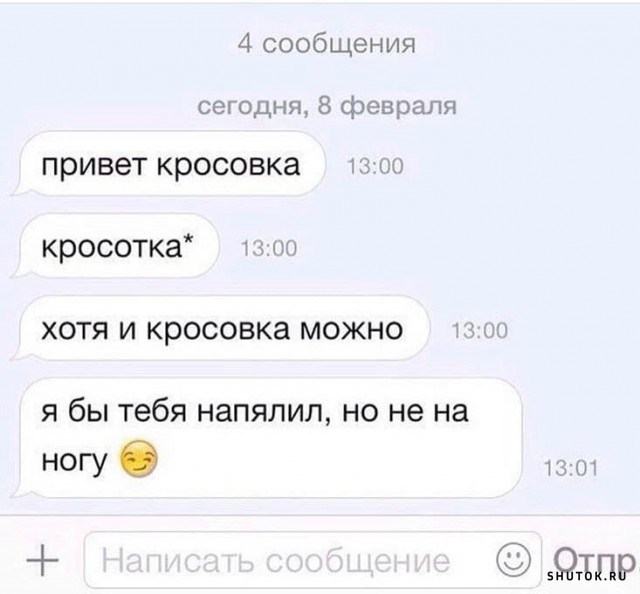
Task: Click the word 'можно' in third message
Action: coord(351,330)
